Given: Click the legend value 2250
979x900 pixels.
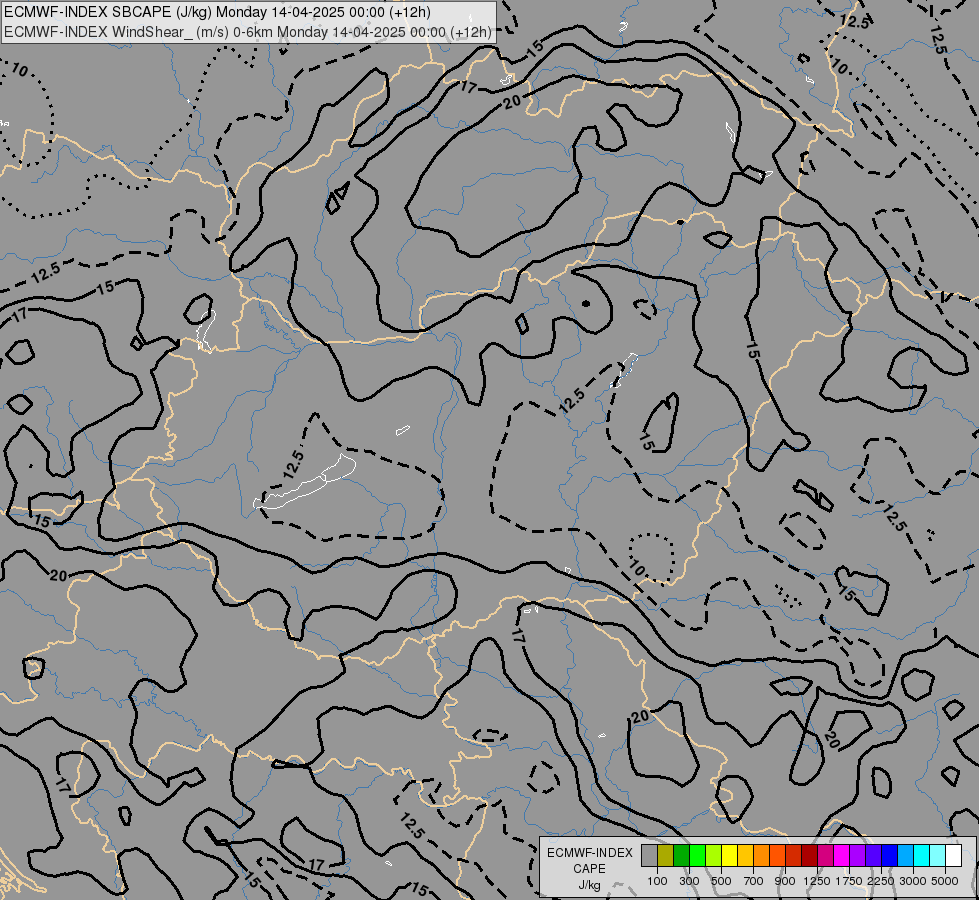Looking at the screenshot, I should tap(882, 881).
